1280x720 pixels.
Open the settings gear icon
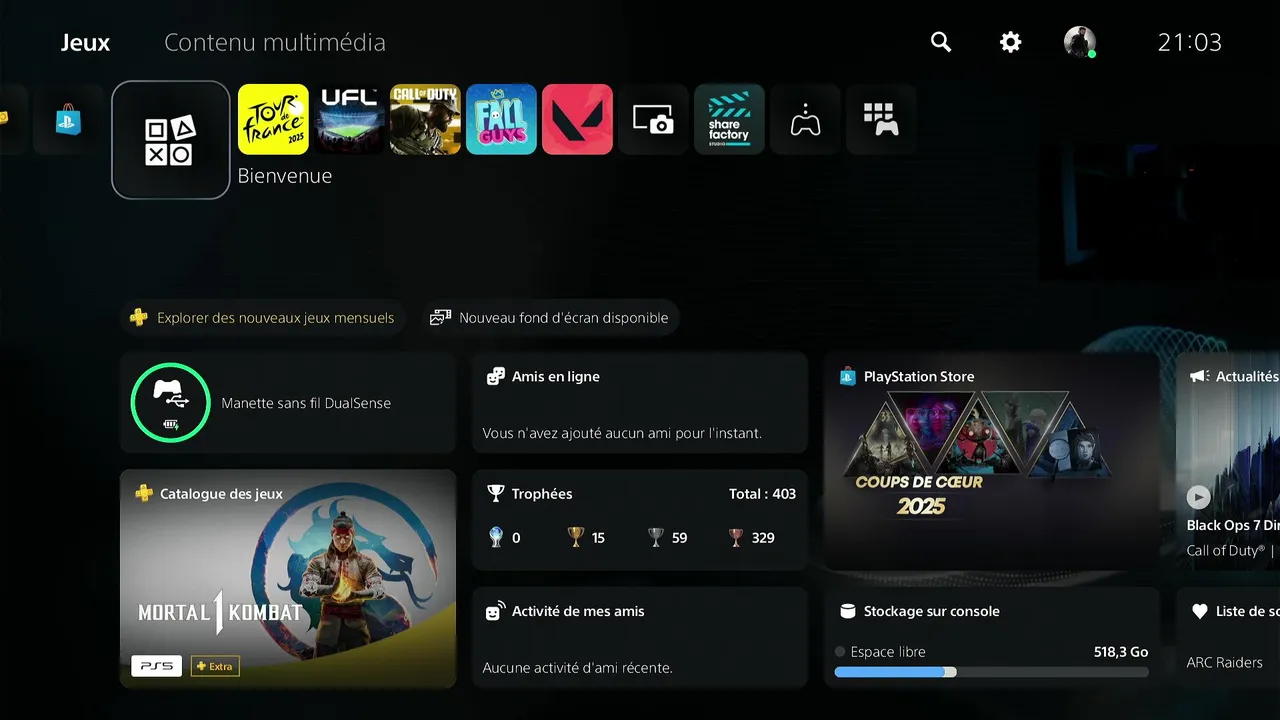(x=1011, y=42)
